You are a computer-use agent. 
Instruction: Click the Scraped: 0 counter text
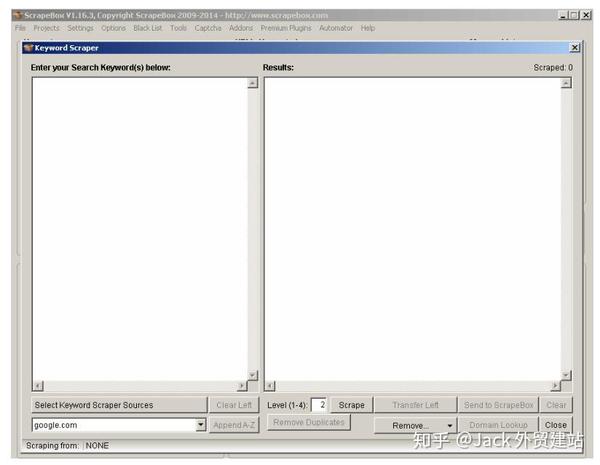tap(553, 67)
